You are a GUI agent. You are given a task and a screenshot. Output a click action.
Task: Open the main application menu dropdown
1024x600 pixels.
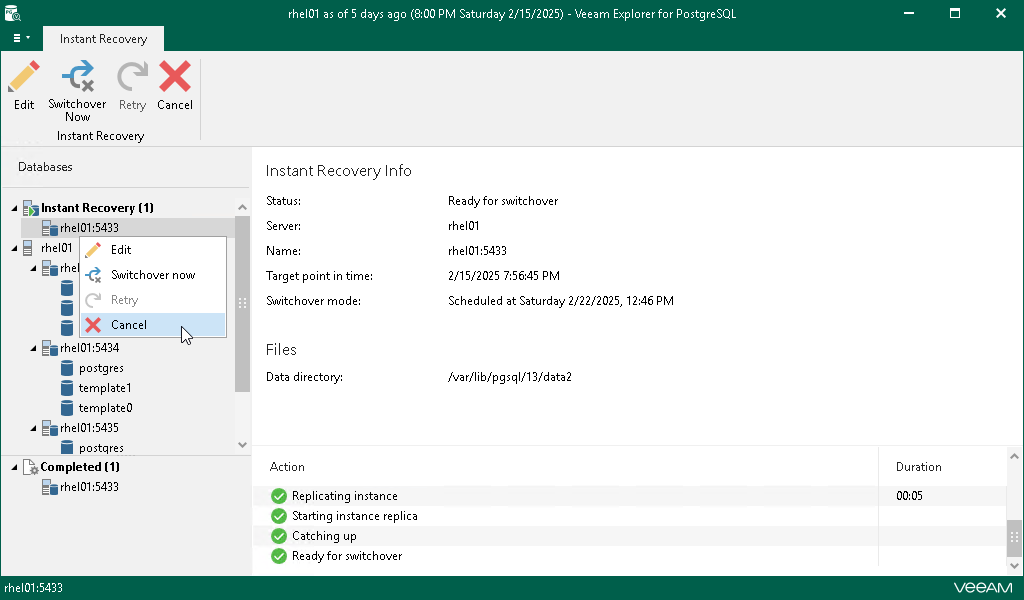coord(21,38)
